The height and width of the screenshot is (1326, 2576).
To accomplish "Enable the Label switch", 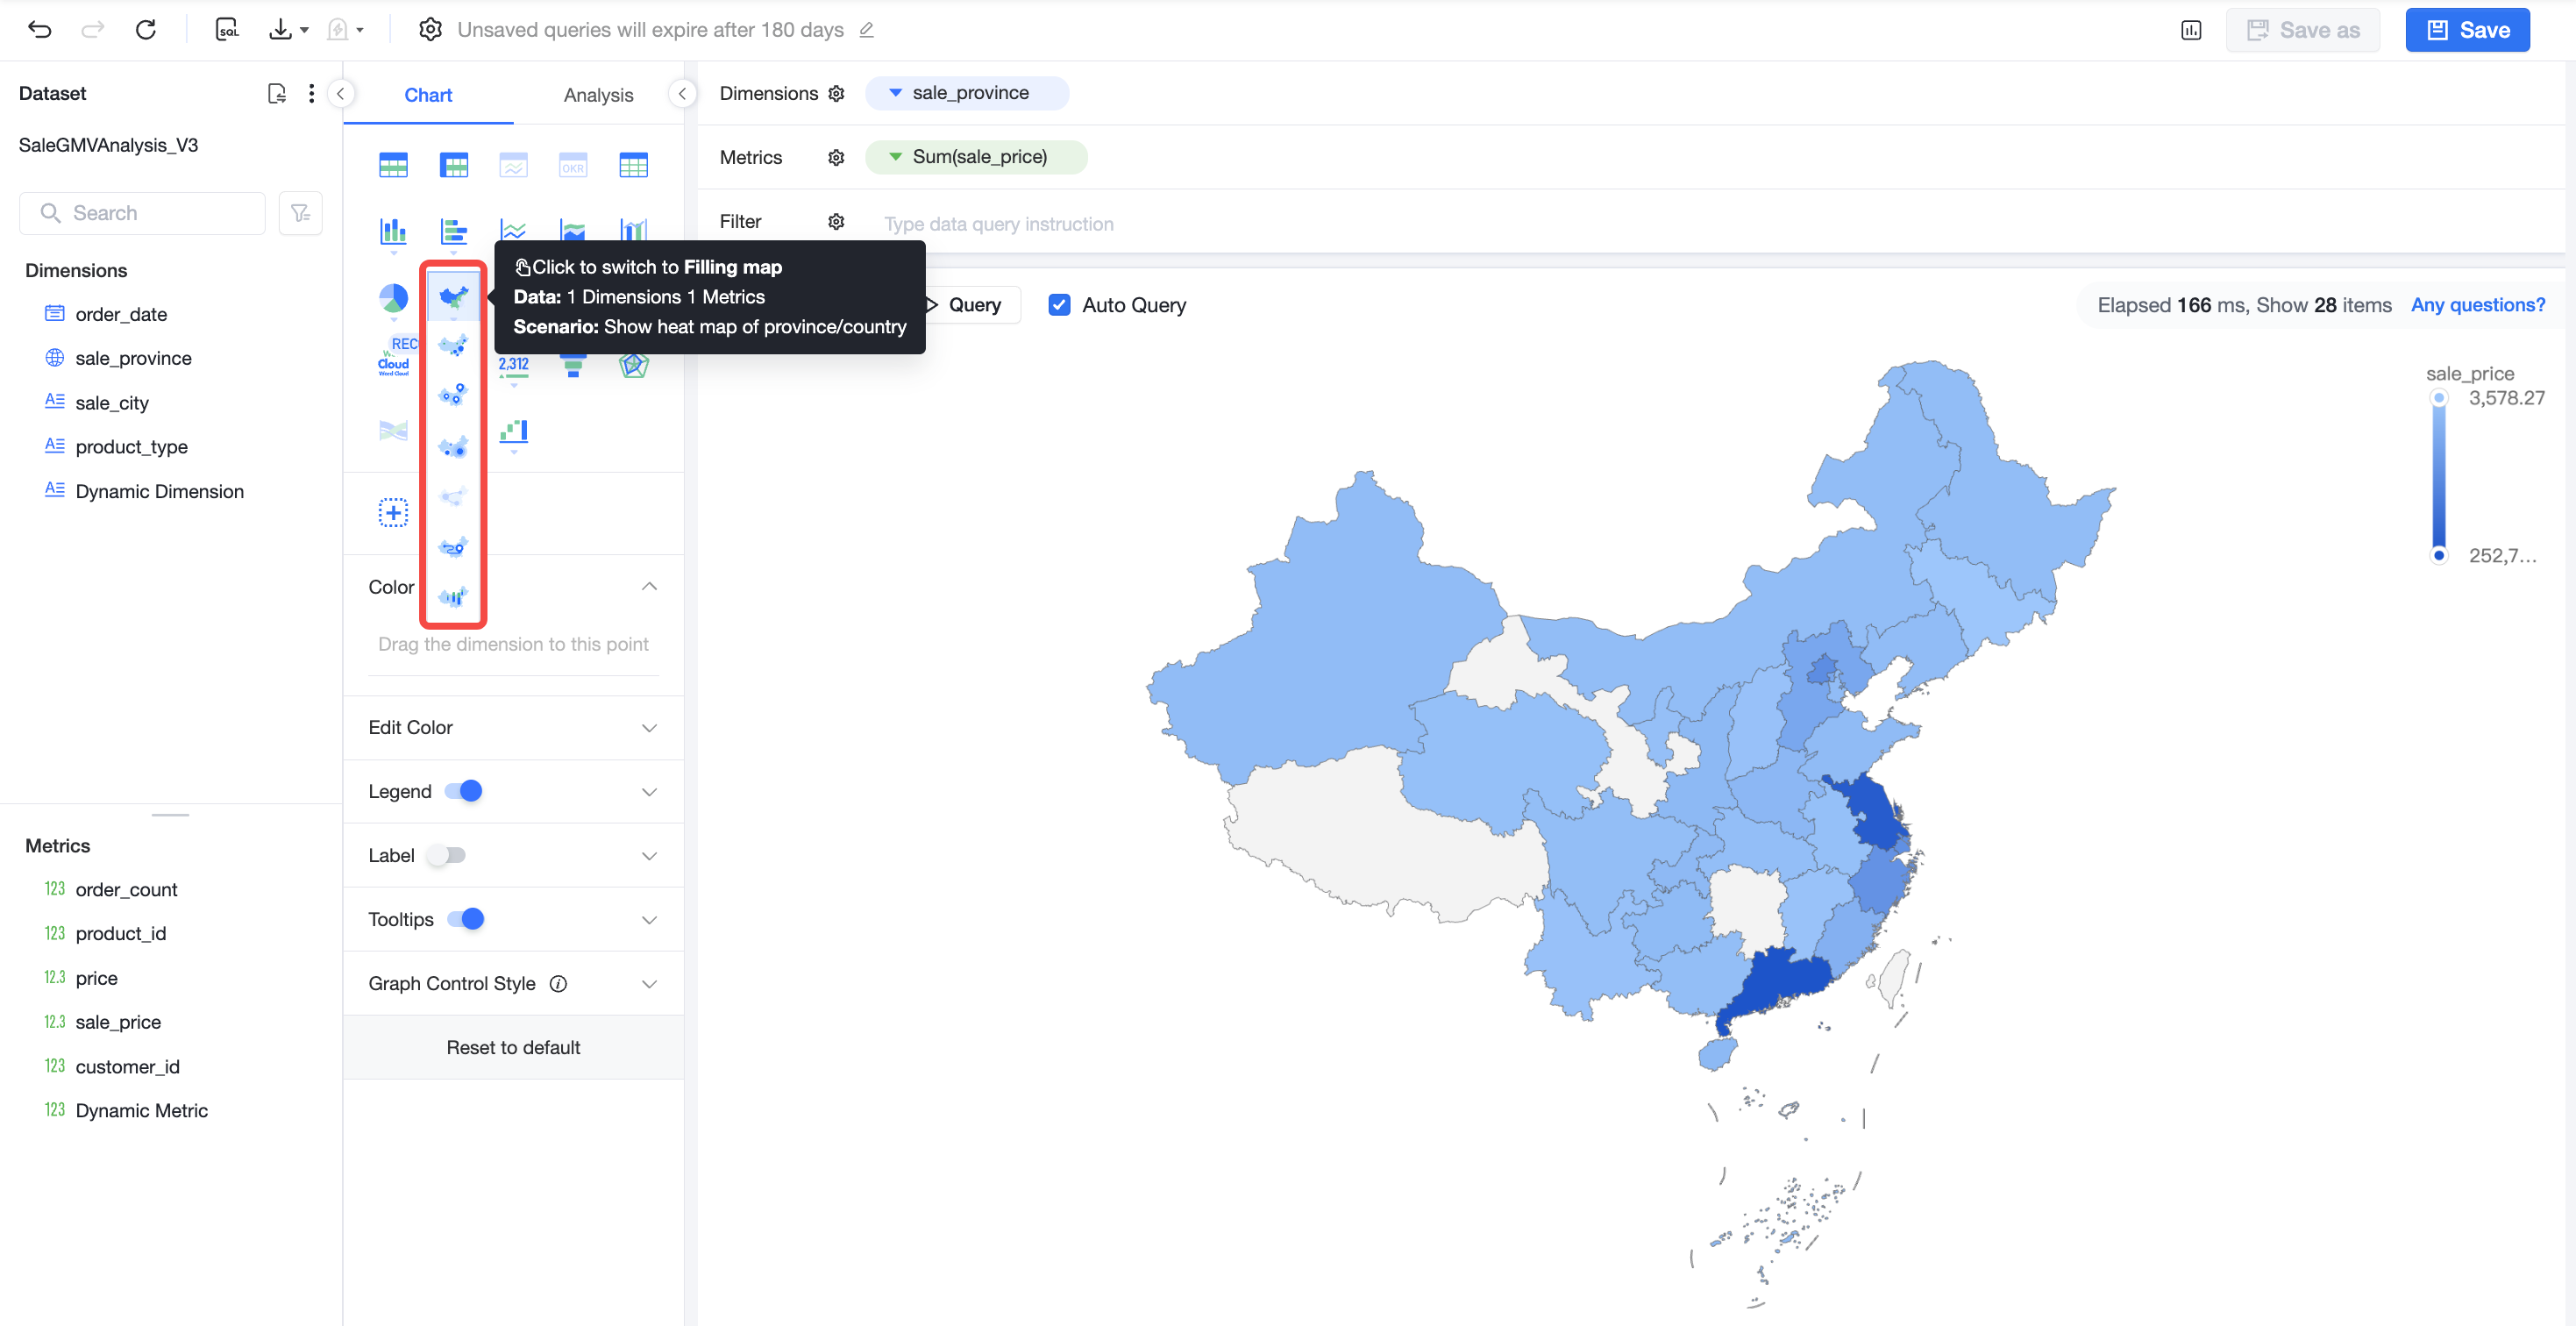I will tap(446, 855).
